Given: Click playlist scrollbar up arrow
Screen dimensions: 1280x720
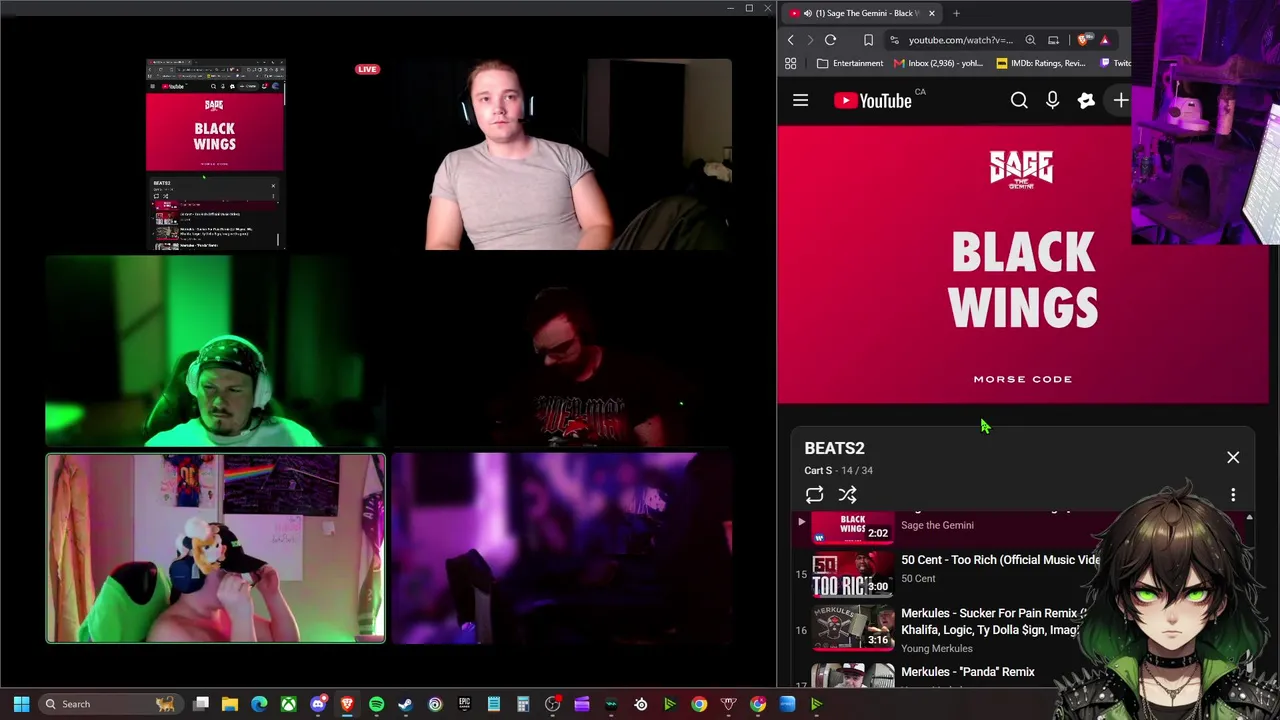Looking at the screenshot, I should pos(1249,517).
